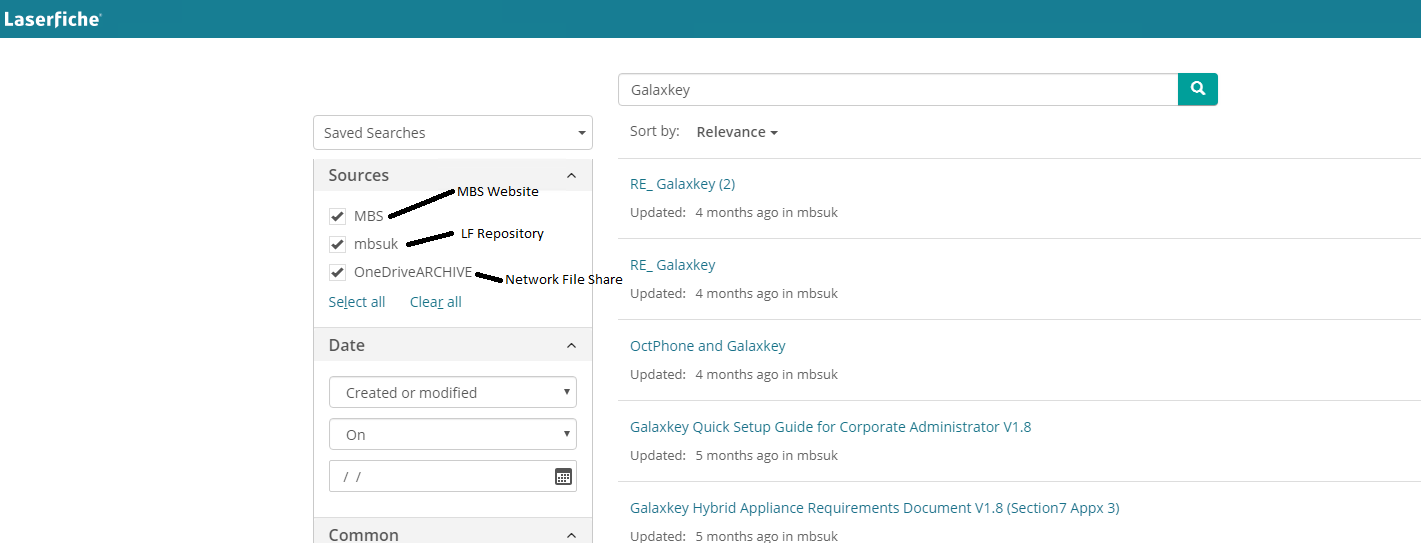Open the Sort by Relevance dropdown
Image resolution: width=1421 pixels, height=543 pixels.
click(x=737, y=132)
